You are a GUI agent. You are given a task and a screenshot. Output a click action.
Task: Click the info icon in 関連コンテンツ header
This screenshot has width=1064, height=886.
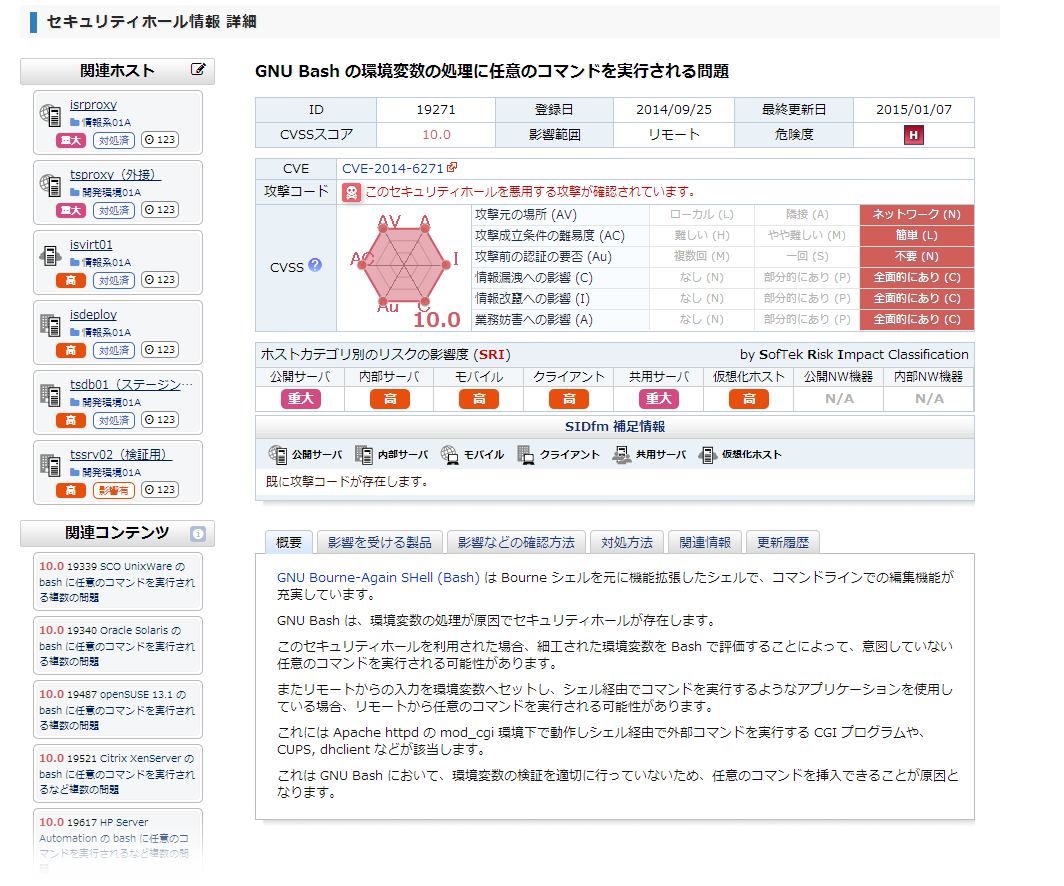[x=197, y=534]
